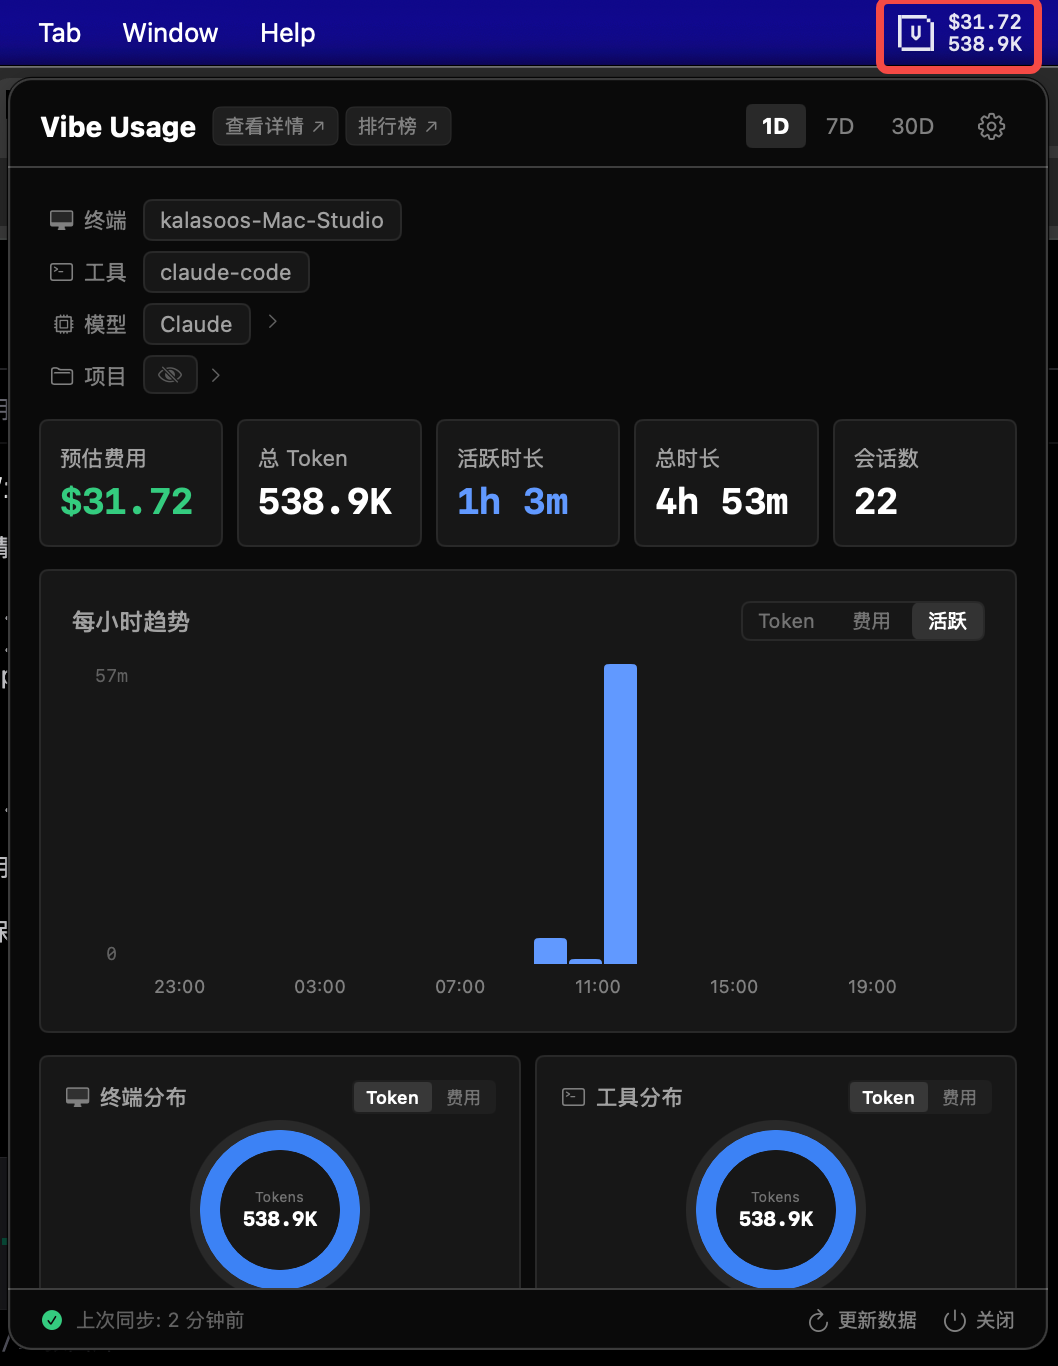This screenshot has width=1058, height=1366.
Task: Select Token in 终端分布 card
Action: [x=392, y=1097]
